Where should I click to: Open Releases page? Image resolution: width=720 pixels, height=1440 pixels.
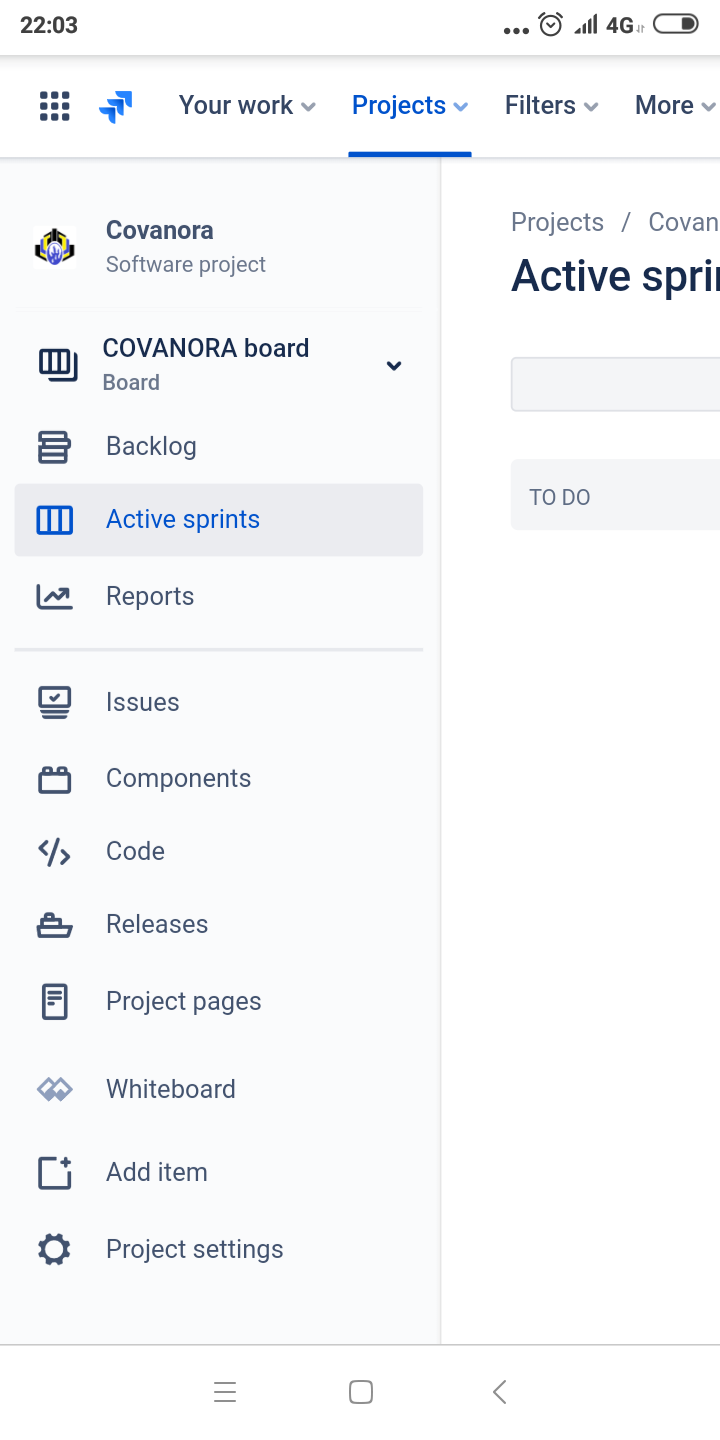[x=157, y=924]
